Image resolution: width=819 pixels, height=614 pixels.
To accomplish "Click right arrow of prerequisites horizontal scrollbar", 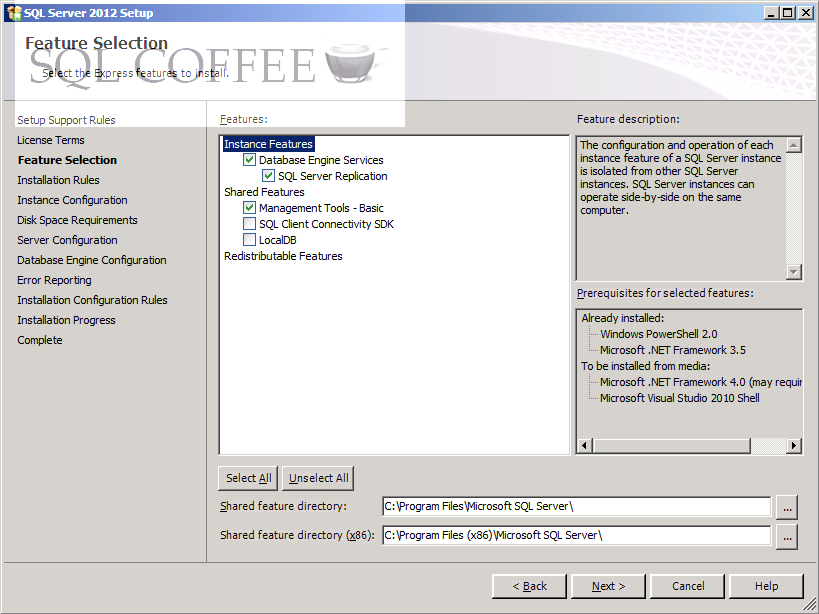I will coord(794,445).
